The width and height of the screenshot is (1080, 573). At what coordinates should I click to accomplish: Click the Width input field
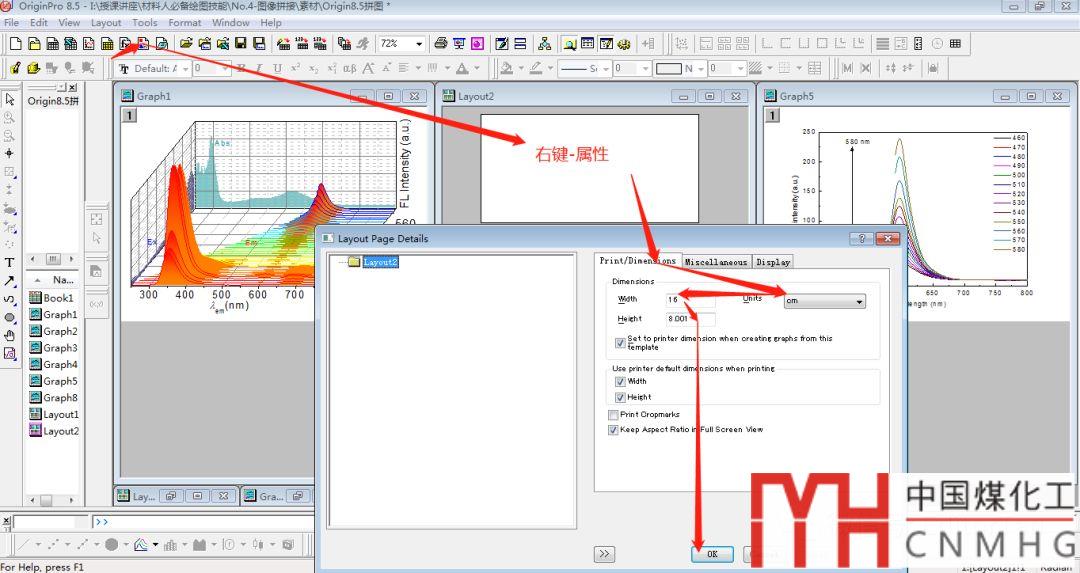[x=690, y=300]
